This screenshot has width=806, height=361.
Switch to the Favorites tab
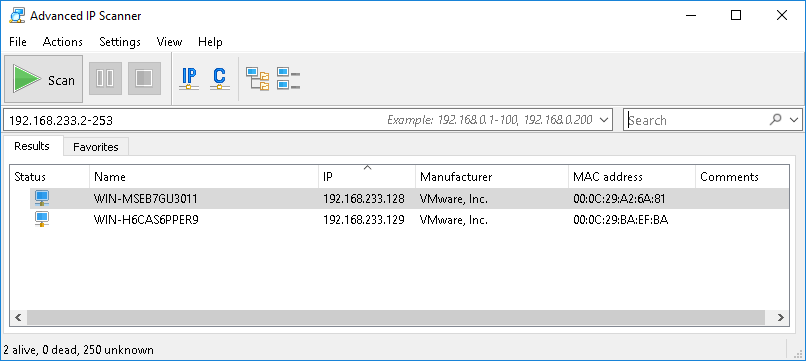(96, 147)
